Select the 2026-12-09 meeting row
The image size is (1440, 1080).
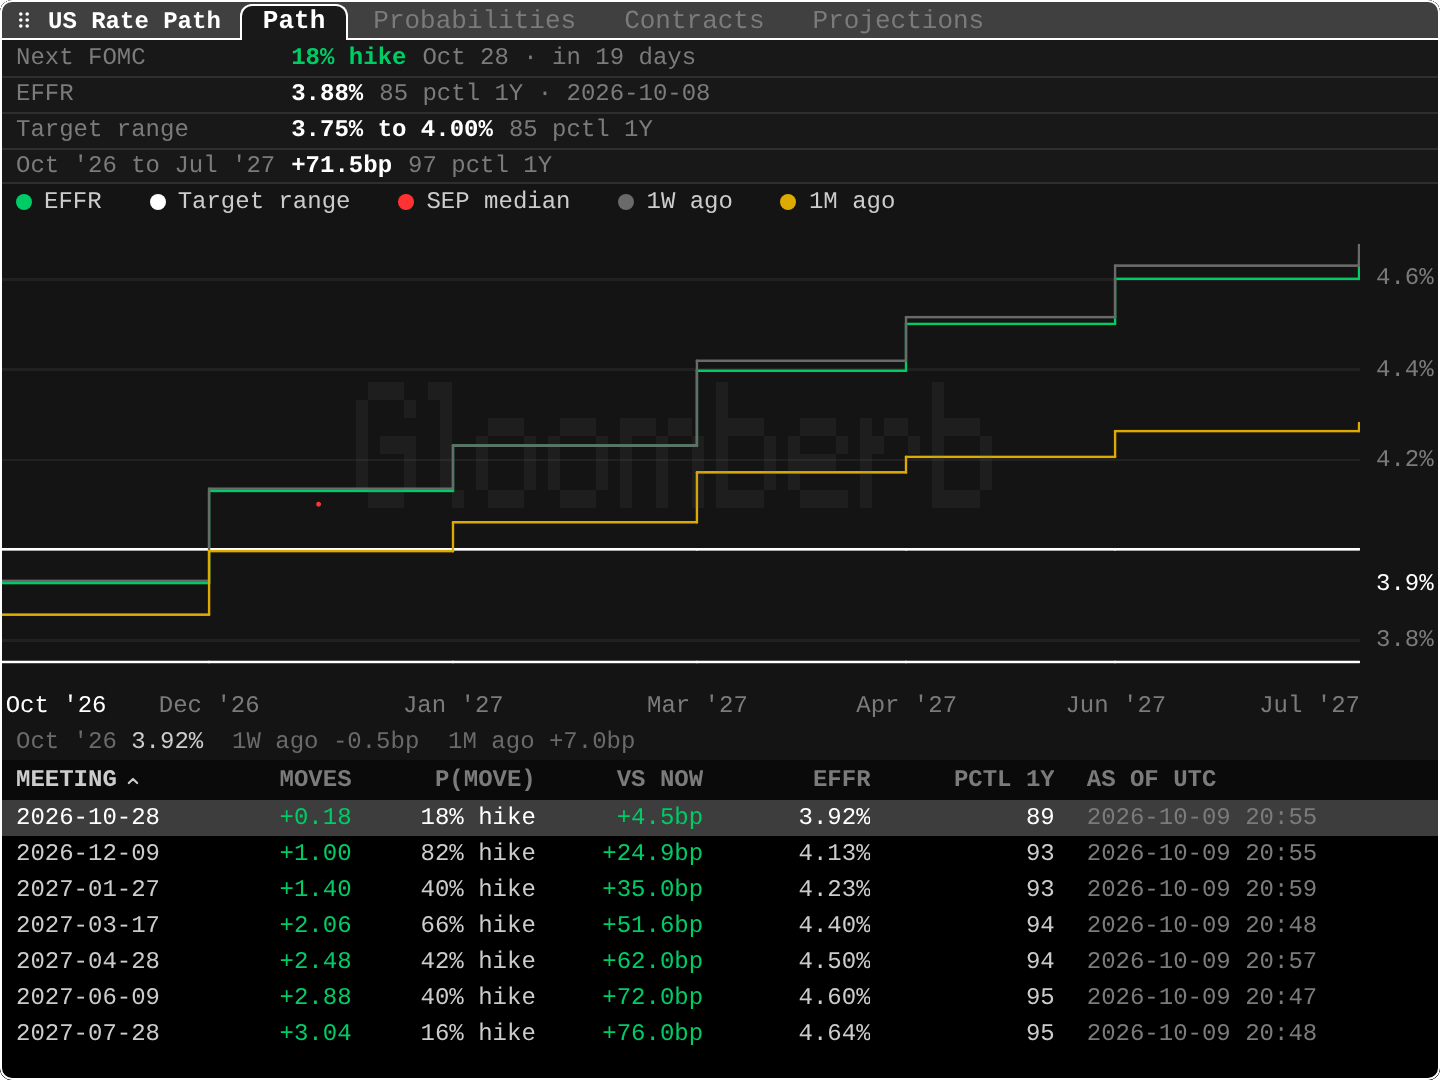click(x=720, y=853)
